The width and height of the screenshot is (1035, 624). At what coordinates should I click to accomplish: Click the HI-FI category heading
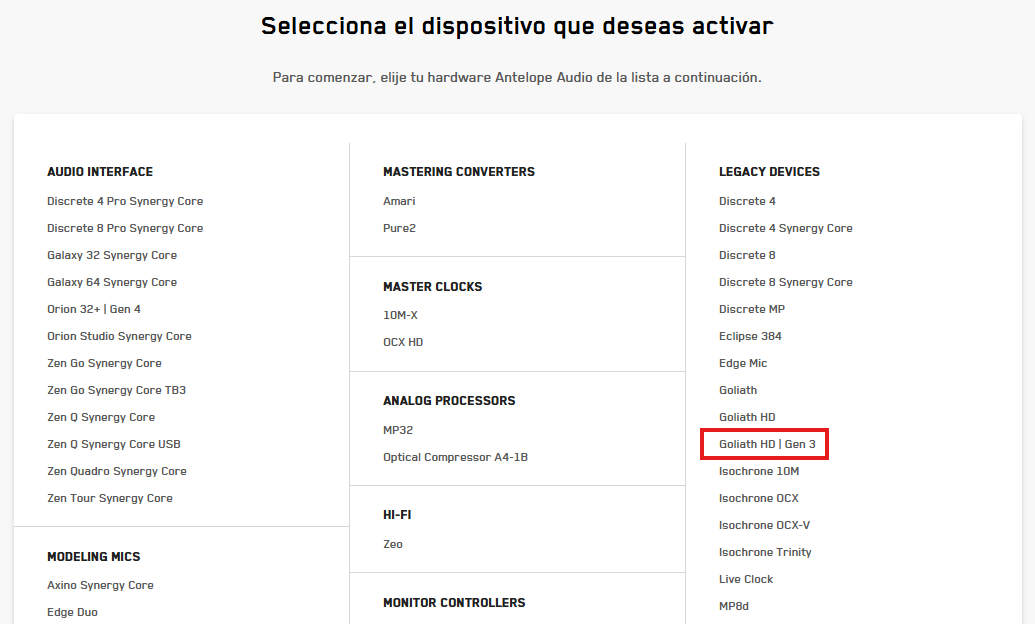click(397, 515)
